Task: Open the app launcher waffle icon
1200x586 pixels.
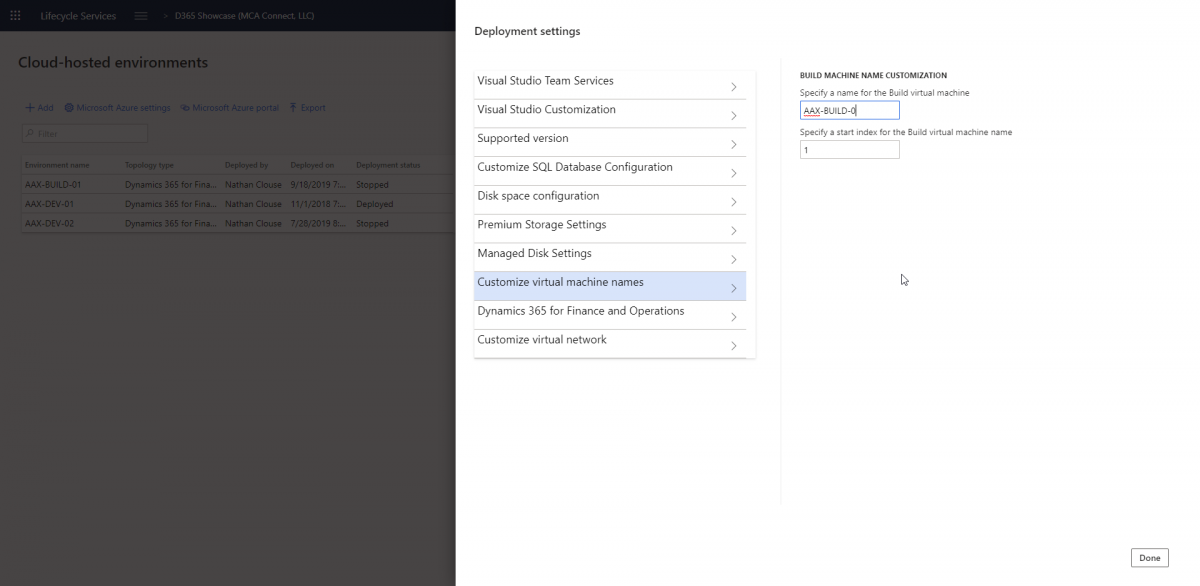Action: 15,15
